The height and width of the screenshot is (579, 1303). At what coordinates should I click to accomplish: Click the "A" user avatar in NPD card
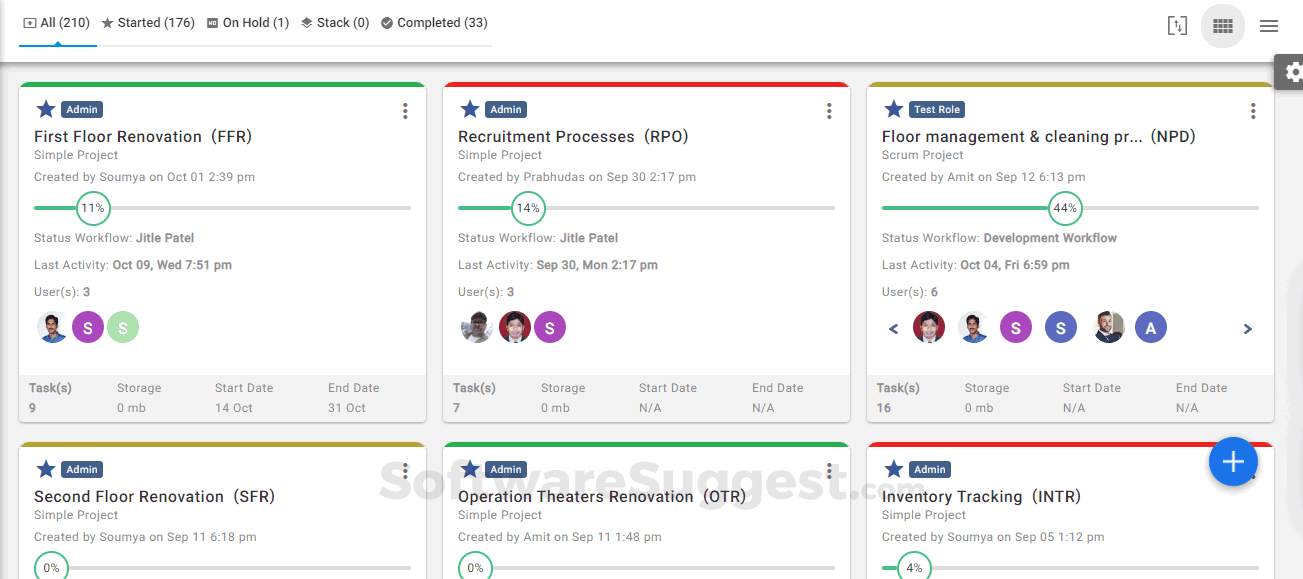[1151, 327]
